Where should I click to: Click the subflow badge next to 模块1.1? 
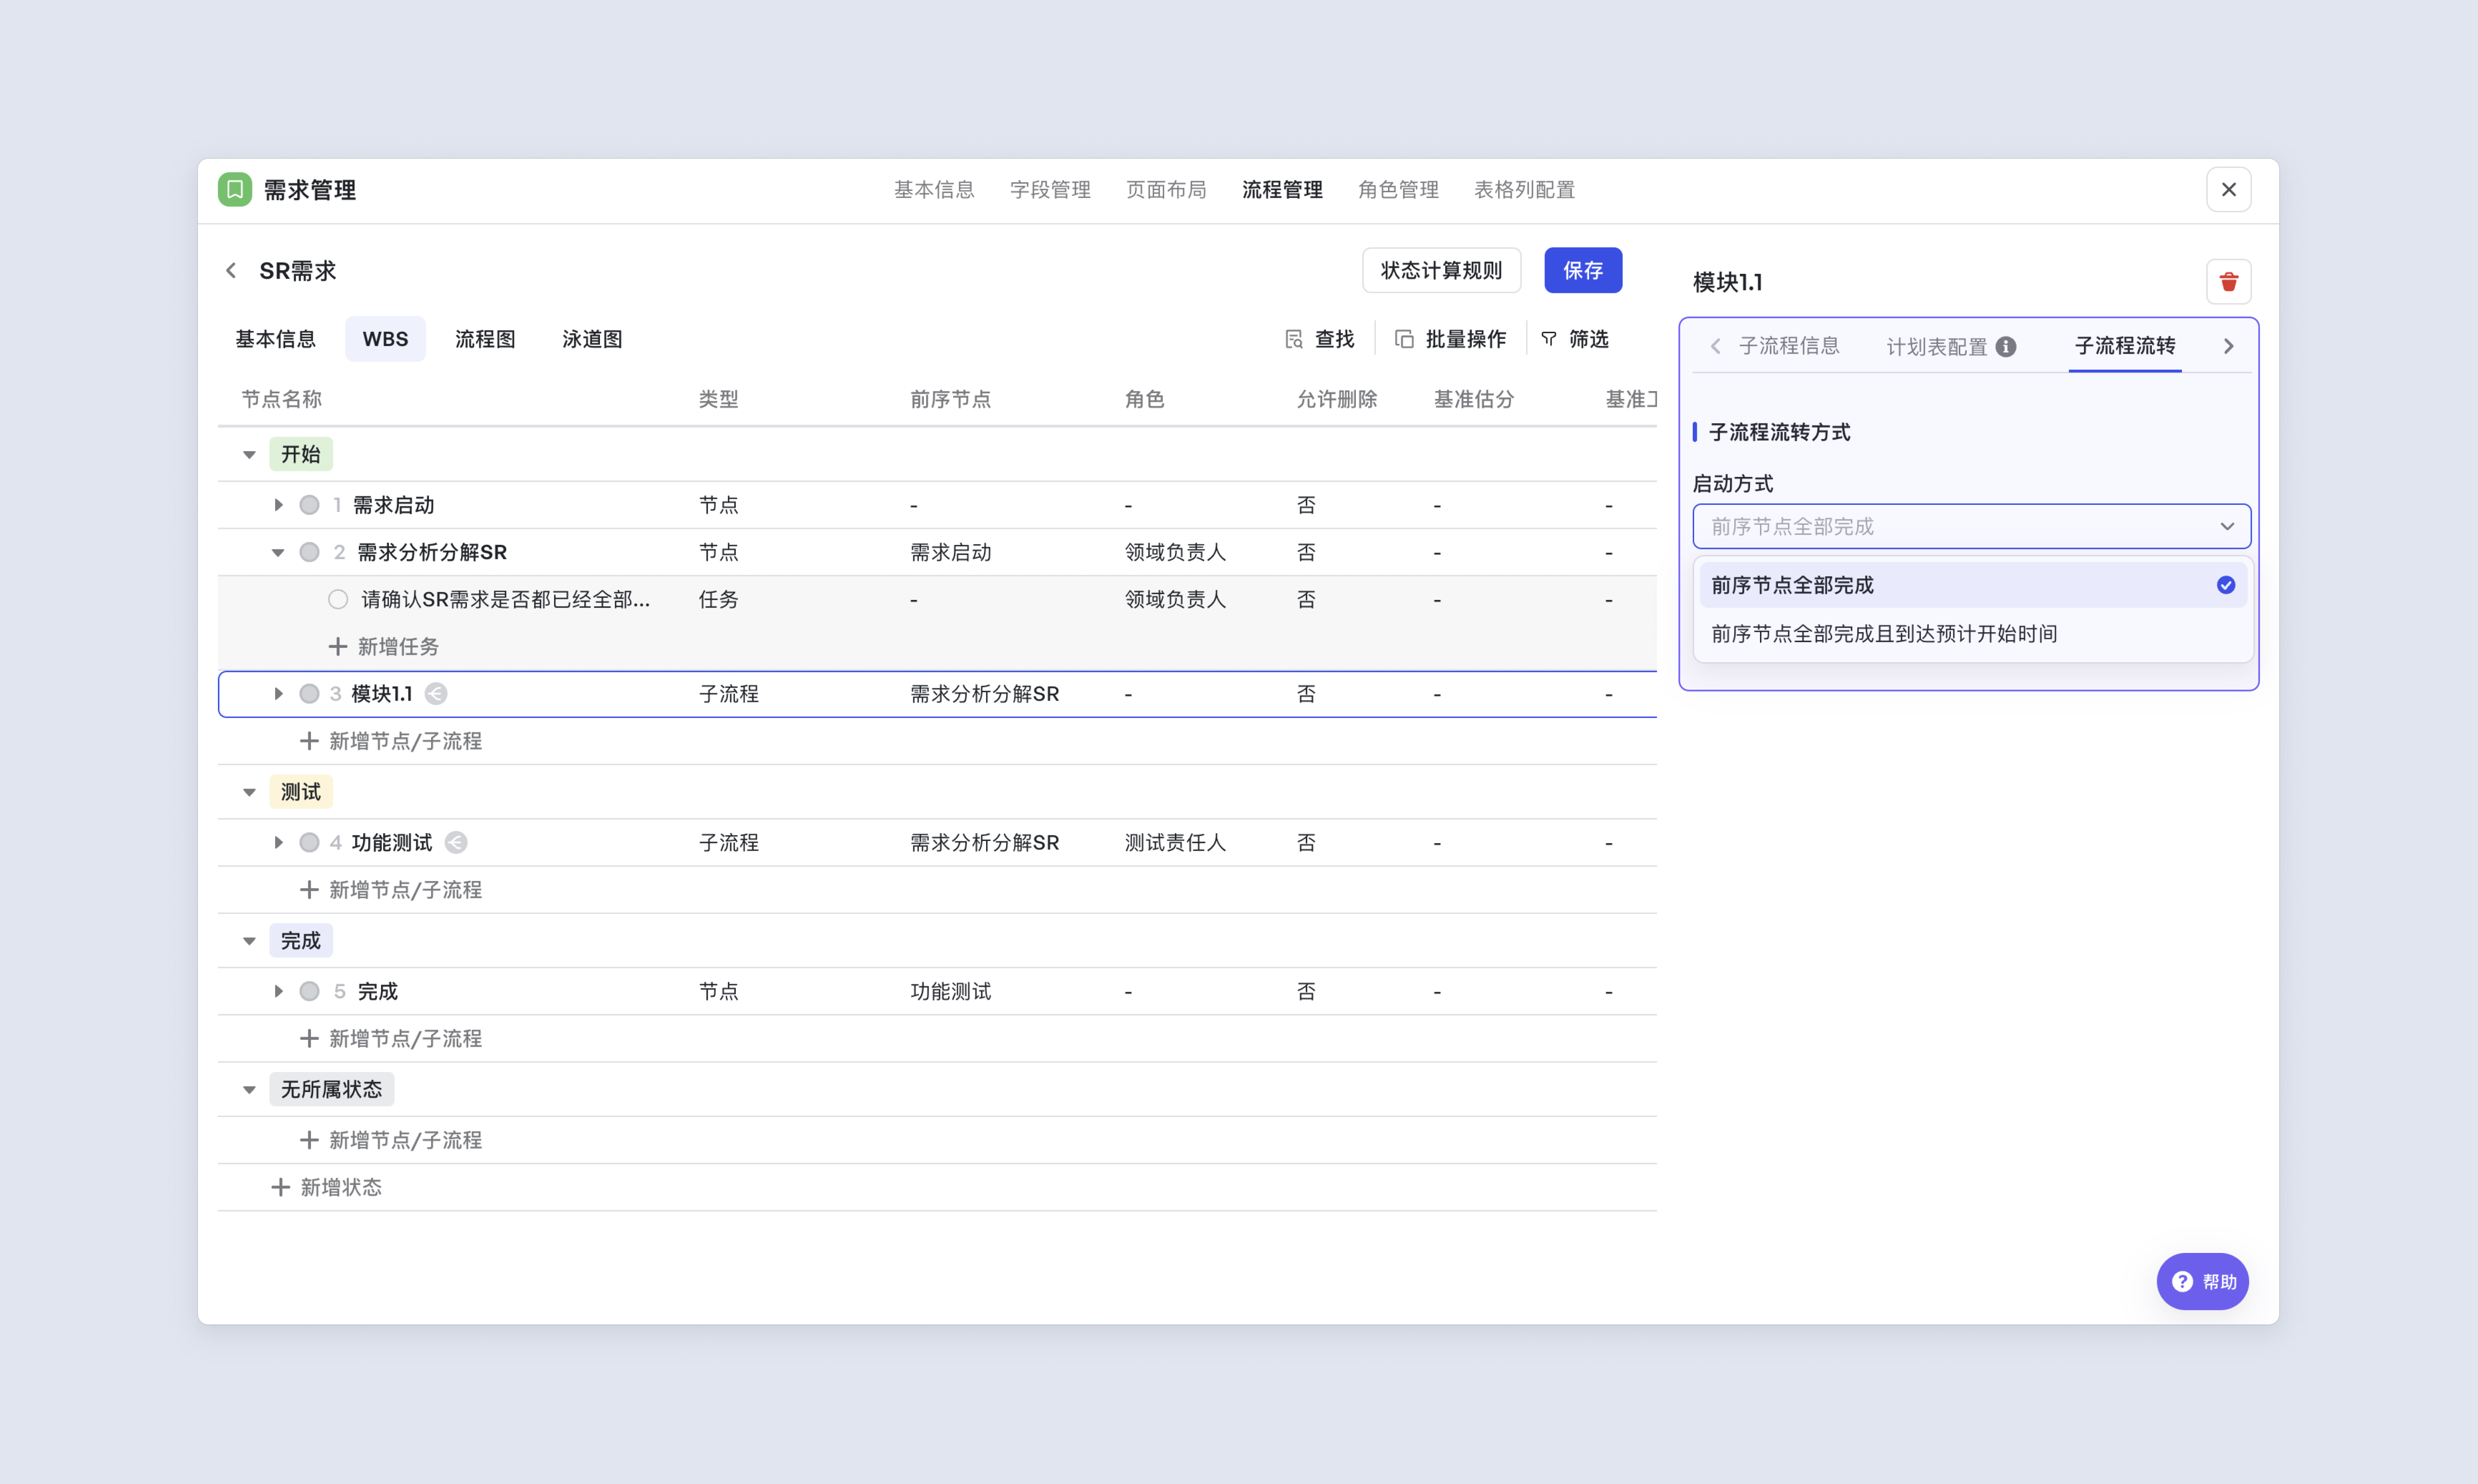(436, 693)
